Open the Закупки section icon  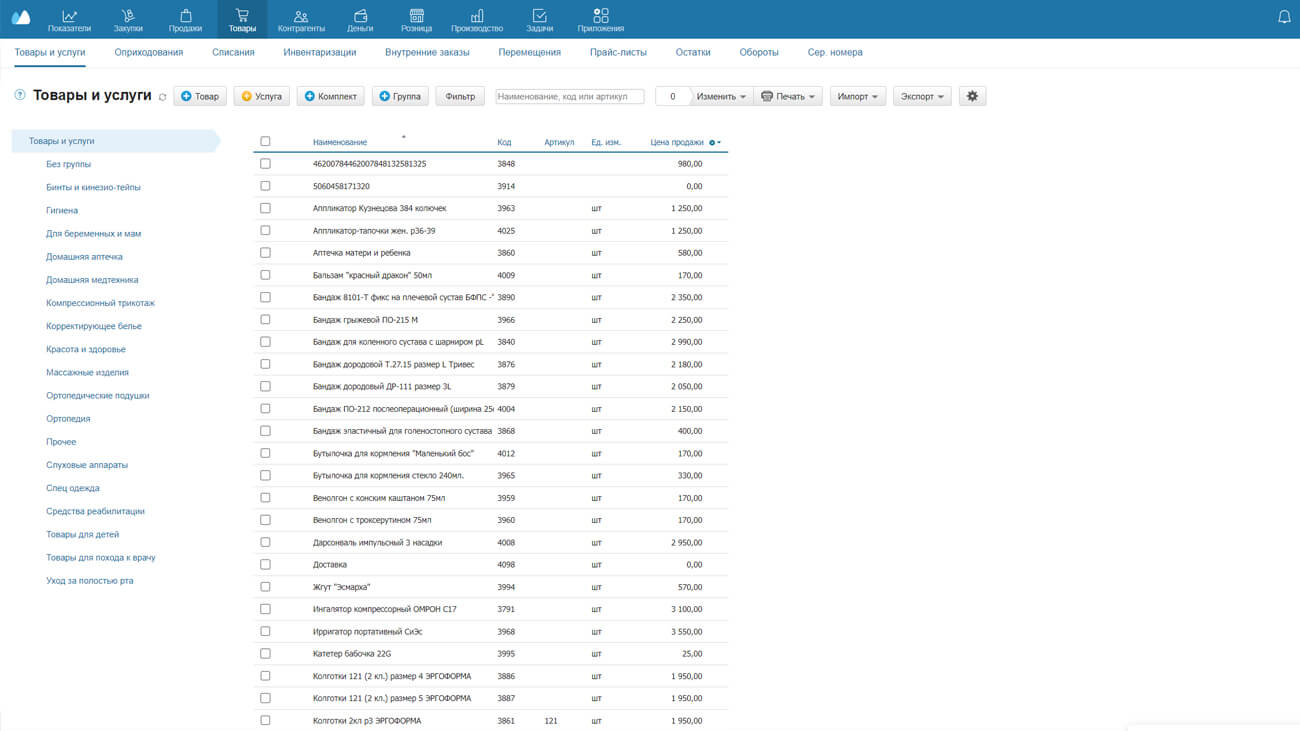pyautogui.click(x=128, y=16)
